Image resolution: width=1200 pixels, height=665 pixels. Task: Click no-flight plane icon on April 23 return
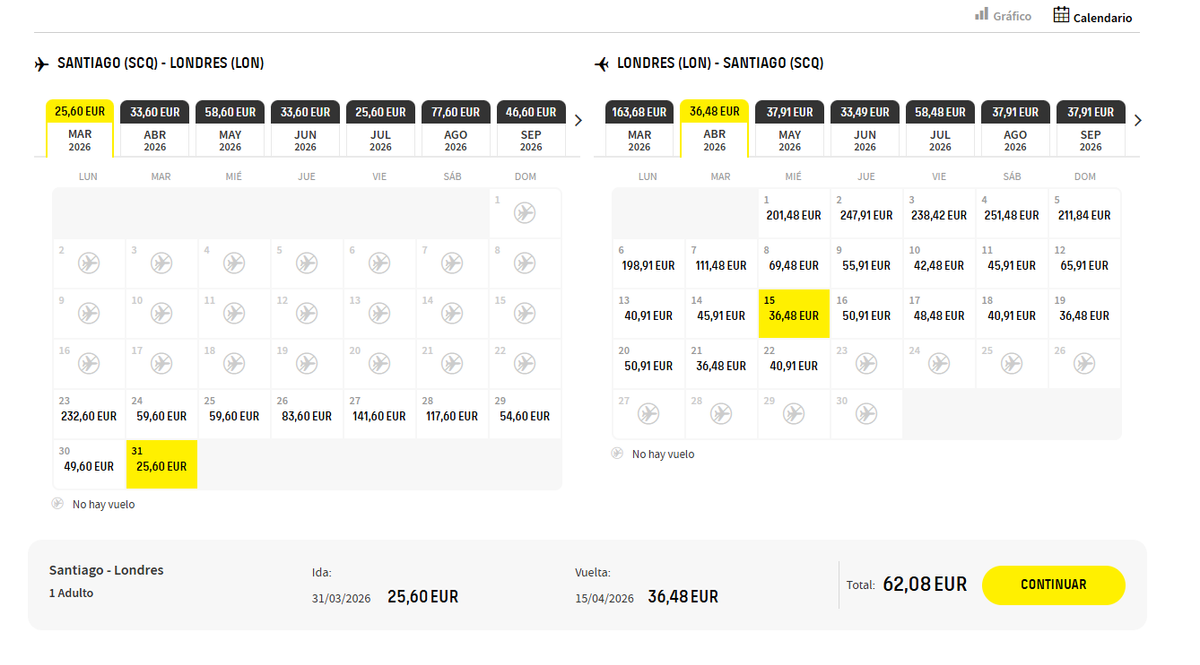point(866,363)
